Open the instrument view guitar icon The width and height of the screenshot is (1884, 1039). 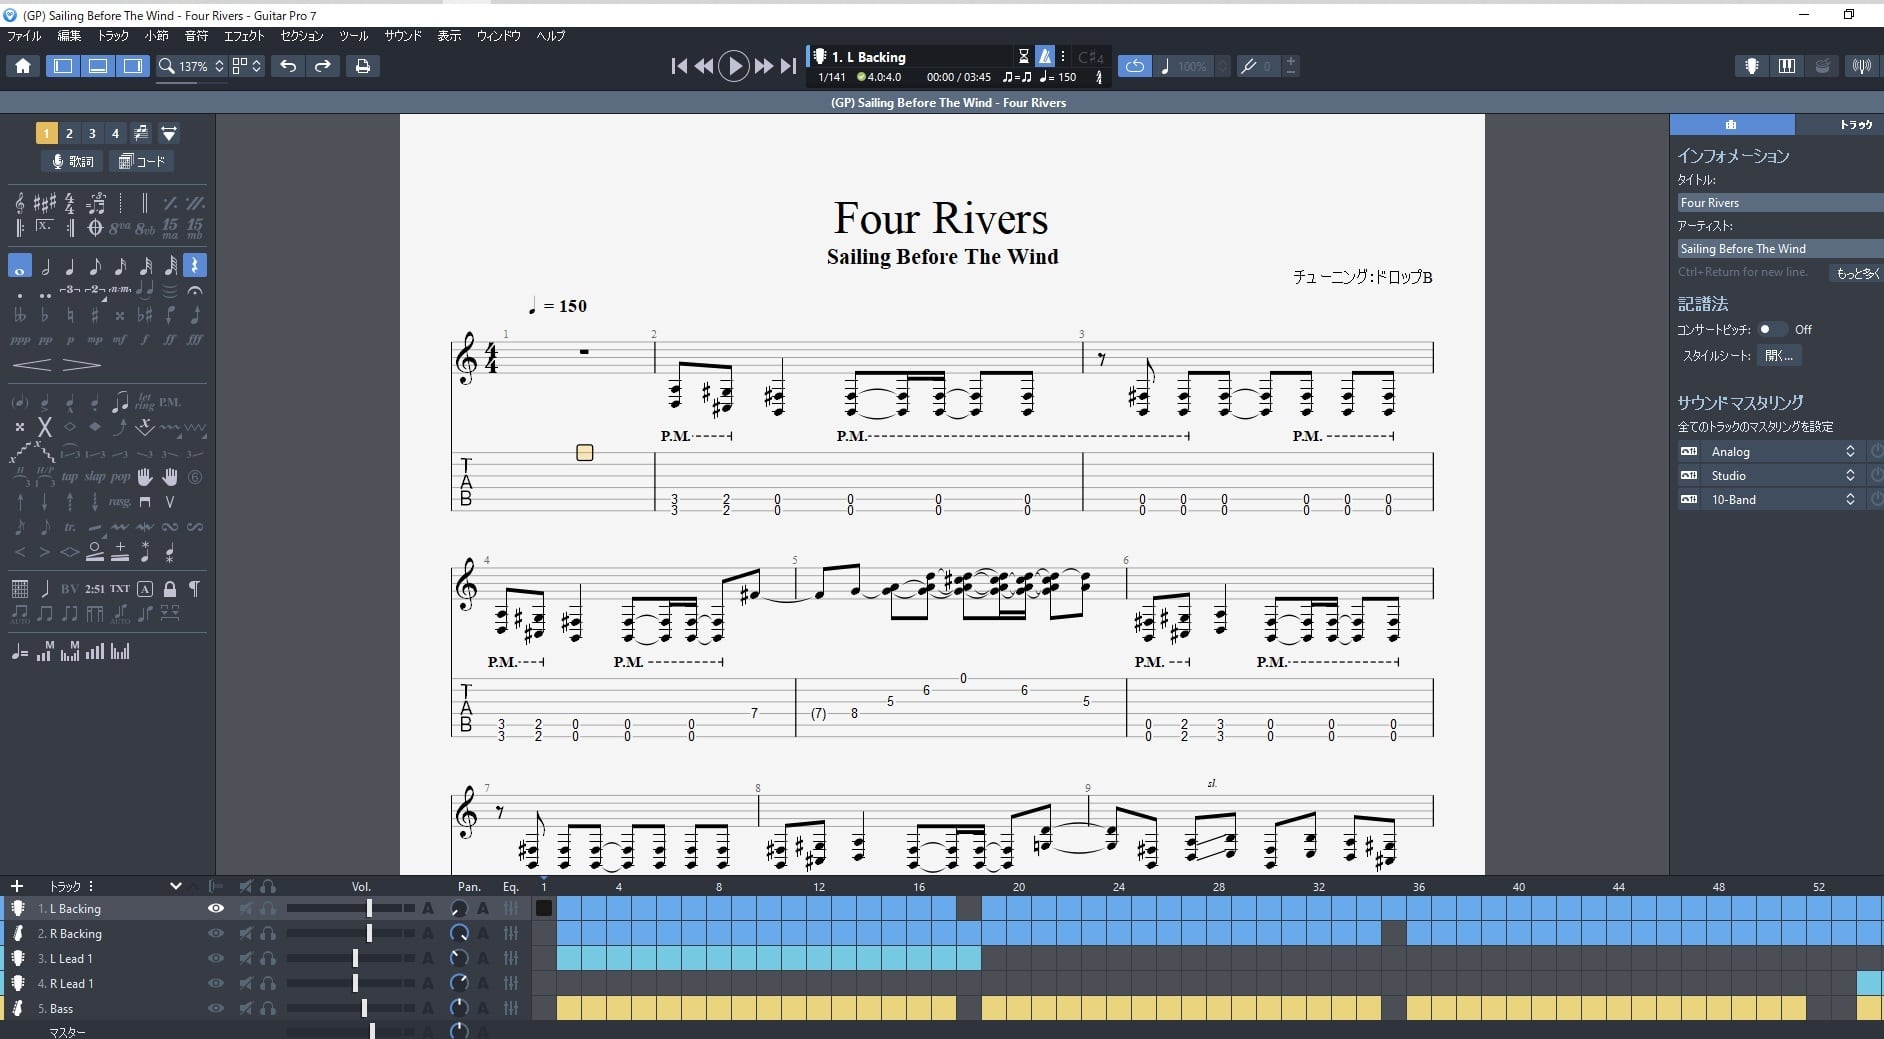[1752, 66]
